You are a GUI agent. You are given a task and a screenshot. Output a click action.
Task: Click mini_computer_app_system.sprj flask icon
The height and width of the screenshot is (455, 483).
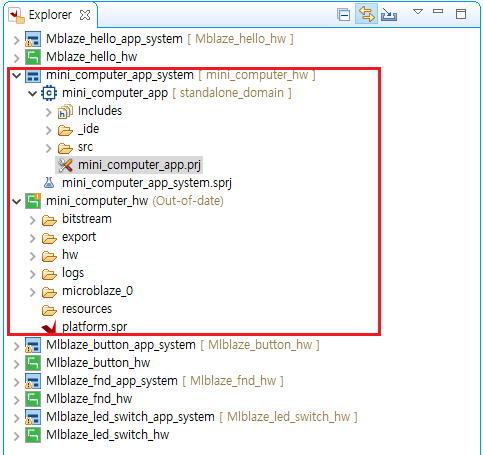coord(49,183)
